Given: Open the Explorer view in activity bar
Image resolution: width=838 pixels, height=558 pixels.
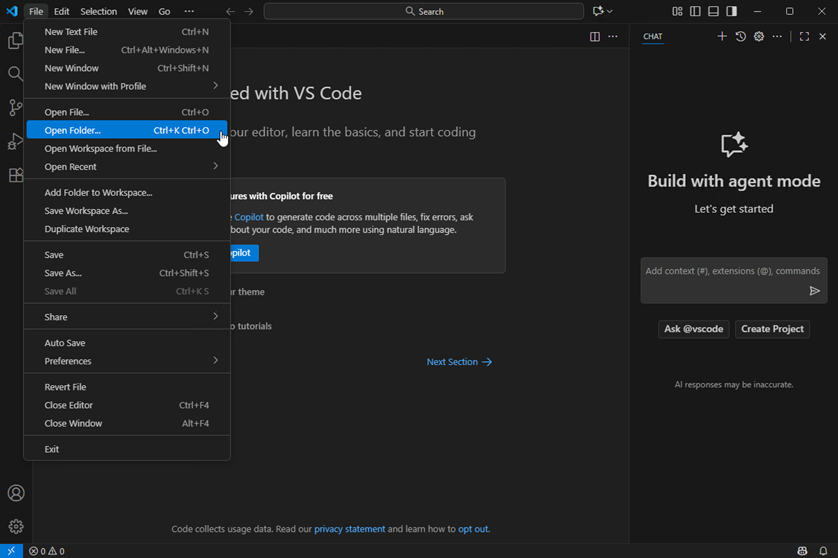Looking at the screenshot, I should click(x=15, y=41).
